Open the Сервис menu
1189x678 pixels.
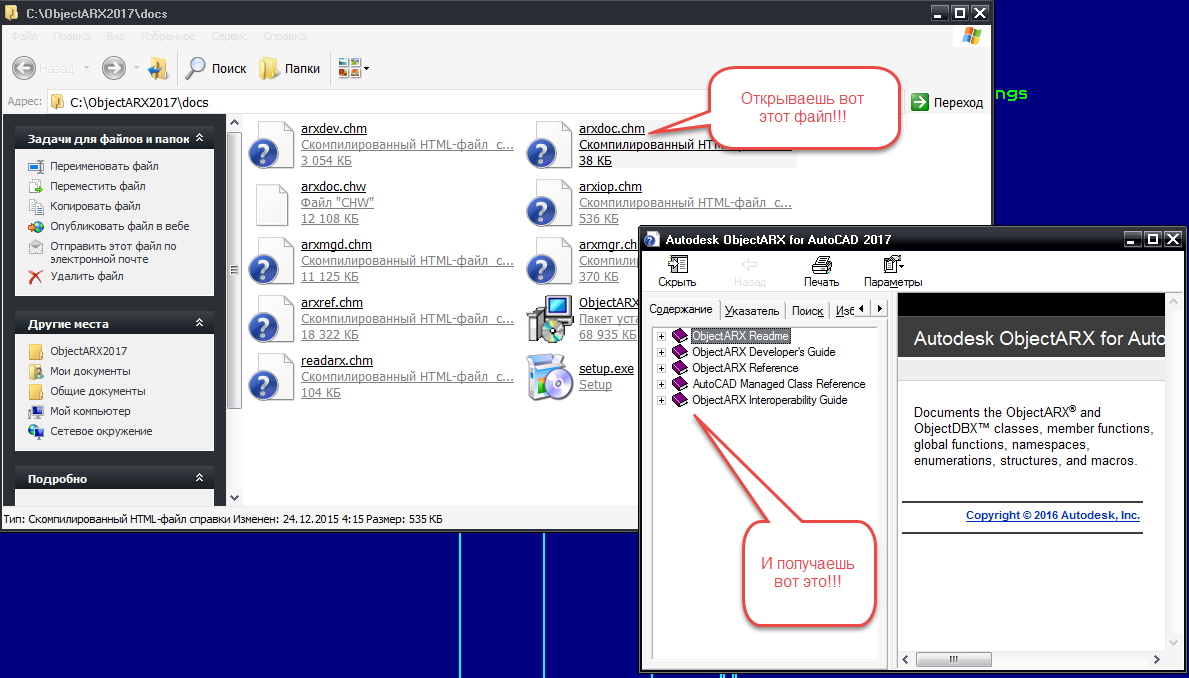[231, 36]
